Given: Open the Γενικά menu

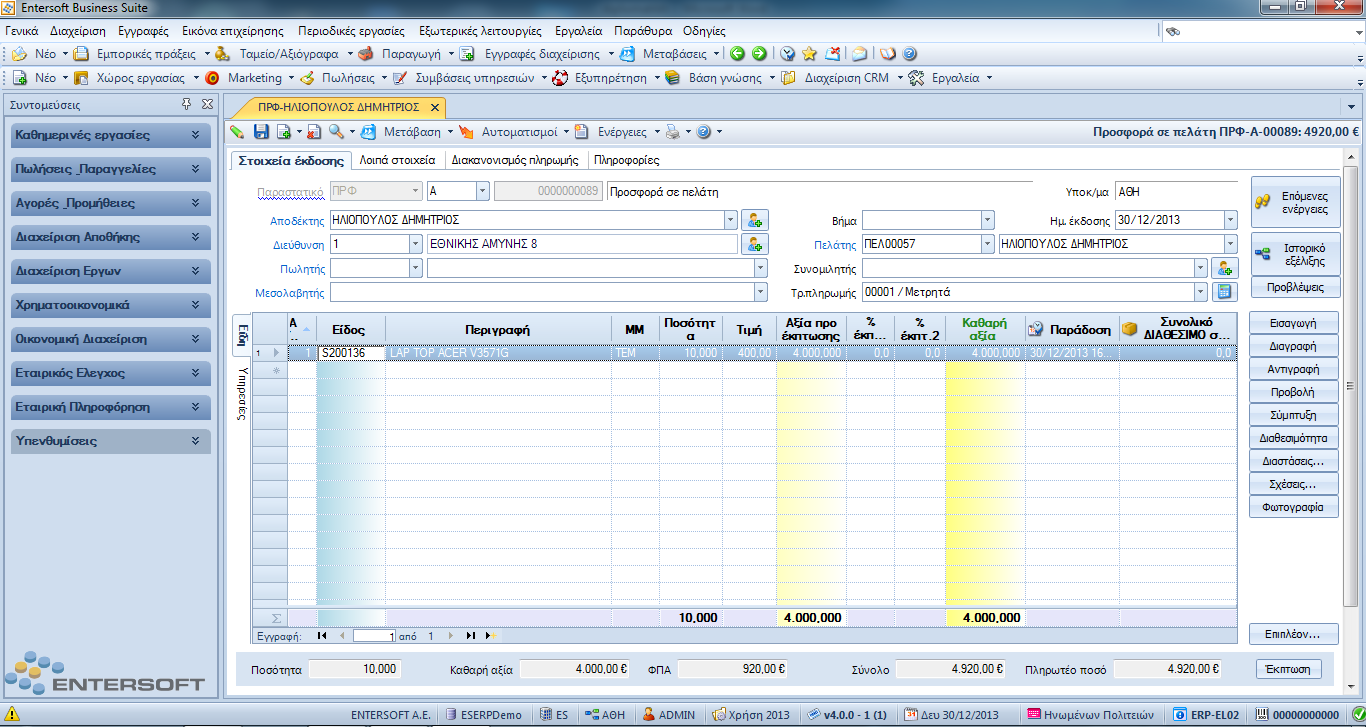Looking at the screenshot, I should (x=21, y=31).
